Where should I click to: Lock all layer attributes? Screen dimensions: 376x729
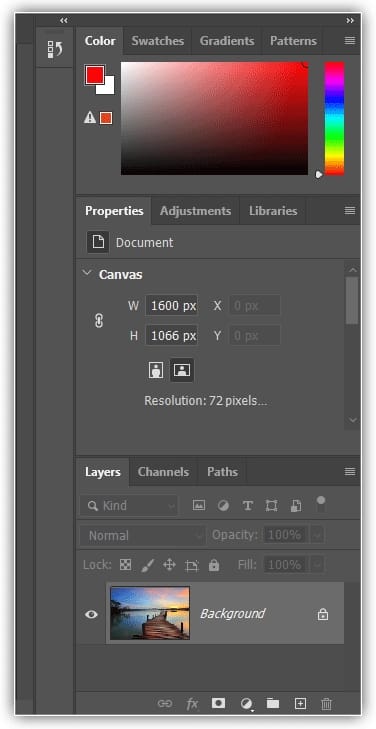point(214,565)
